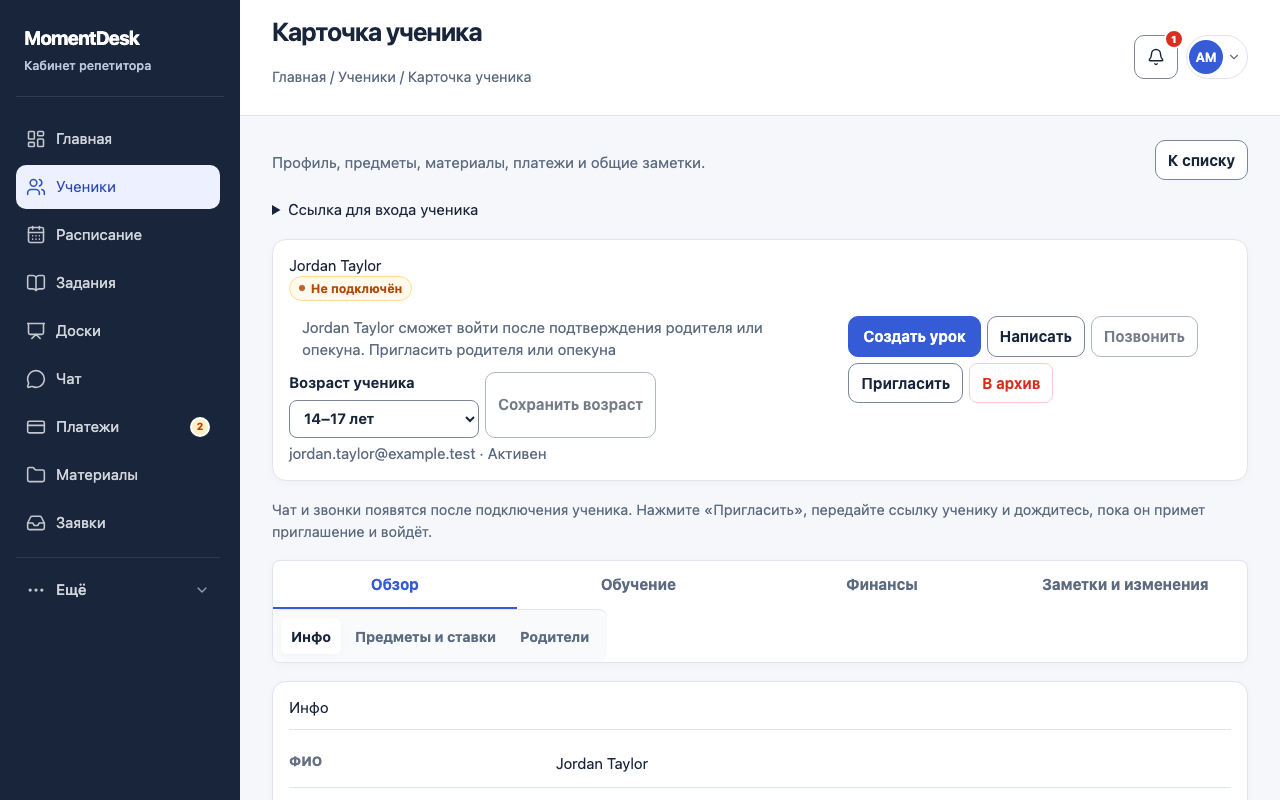
Task: Click the ФИО row label
Action: (x=306, y=761)
